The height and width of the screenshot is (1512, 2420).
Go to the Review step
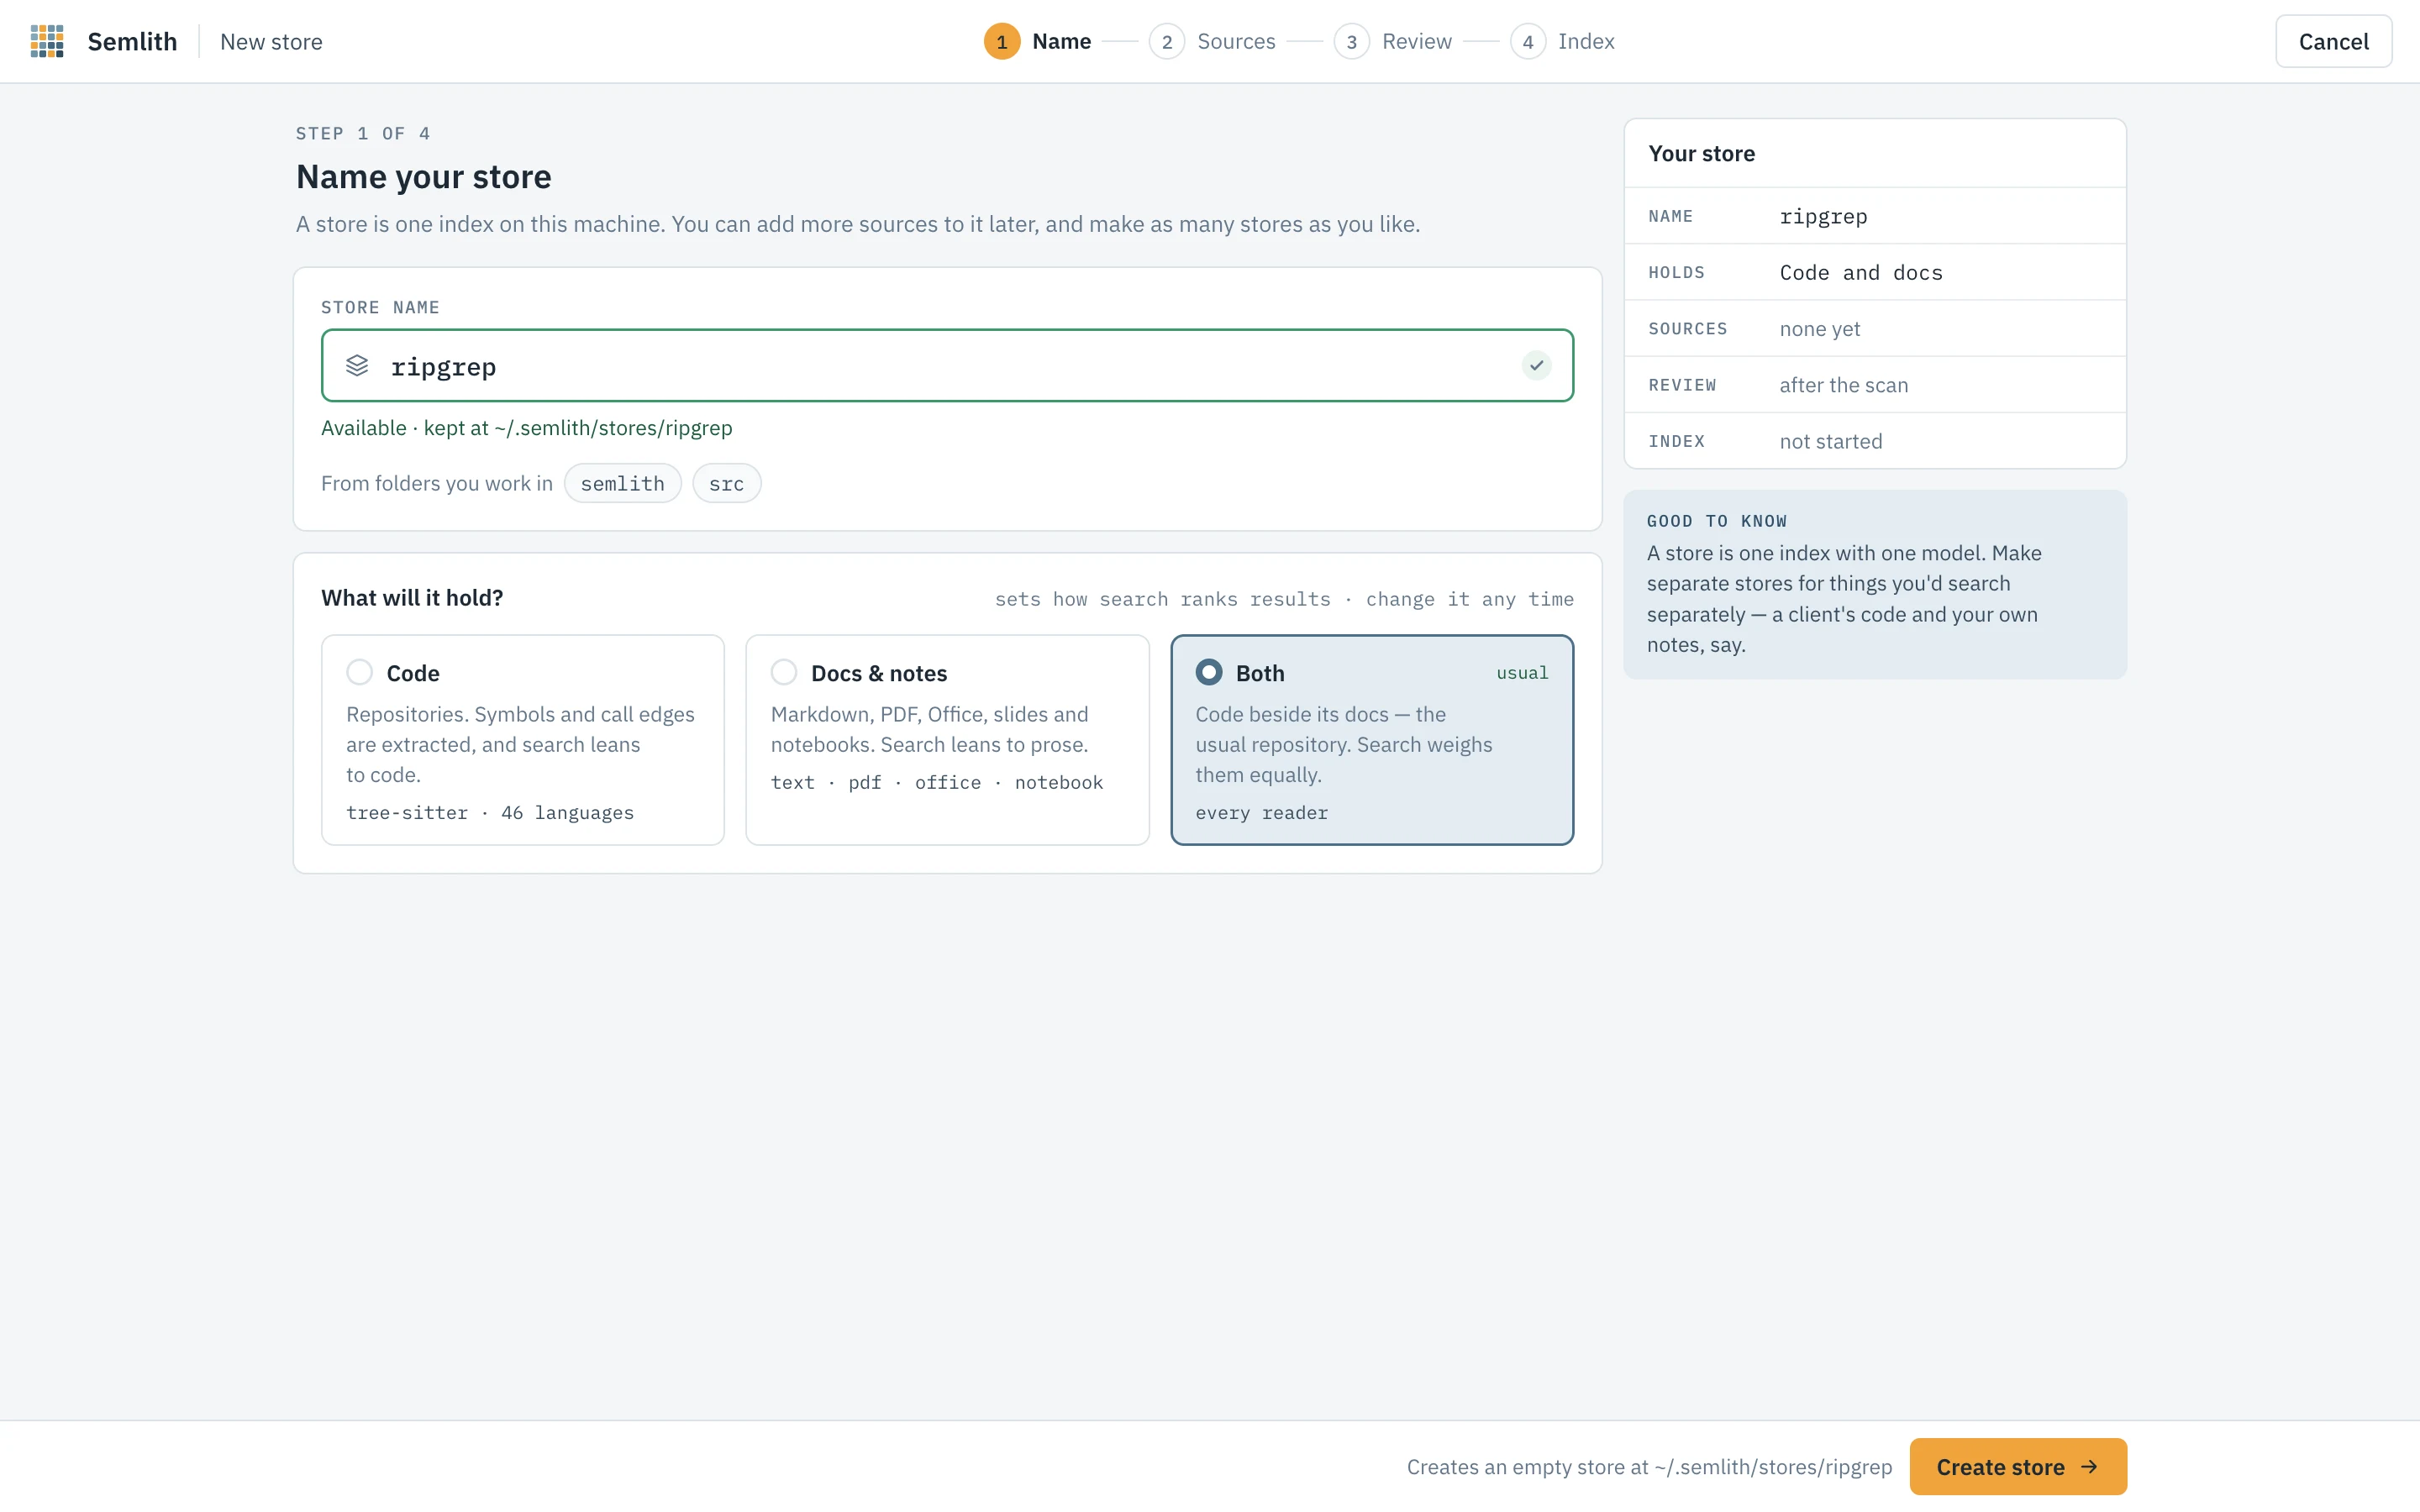(1416, 41)
